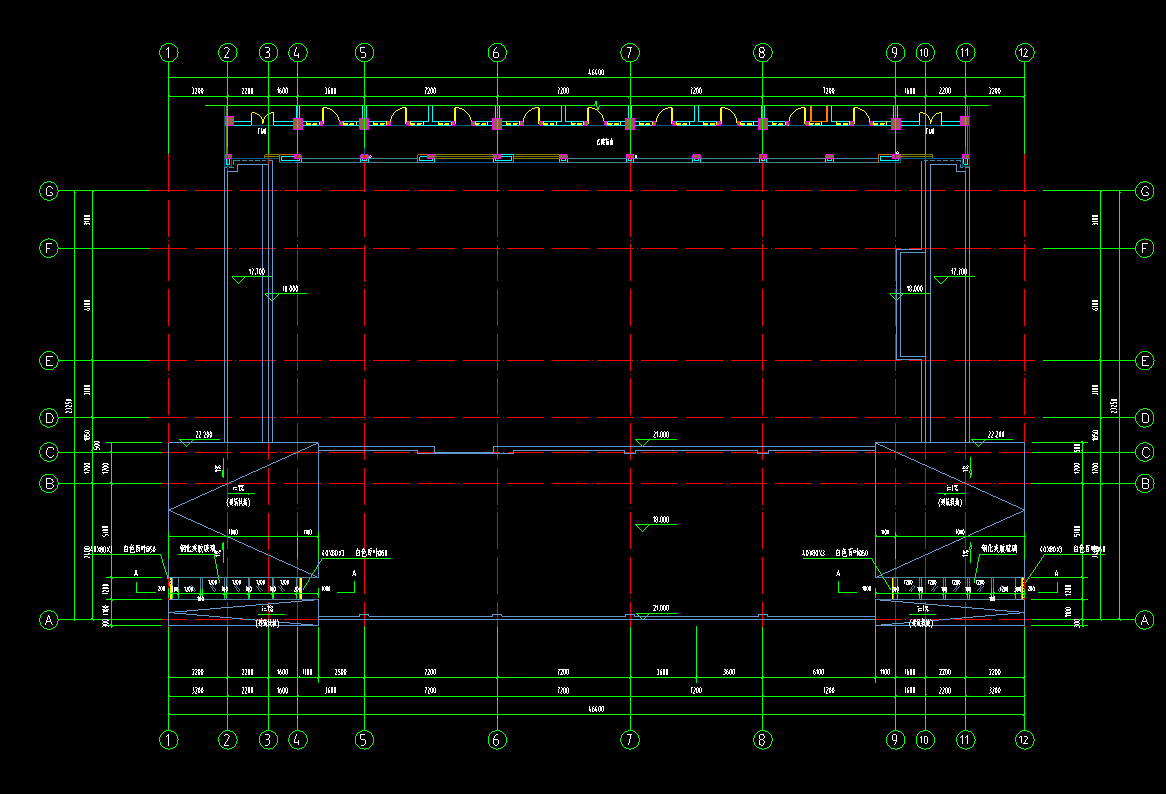This screenshot has width=1166, height=794.
Task: Select the right-side axis bubble E
Action: 1146,361
